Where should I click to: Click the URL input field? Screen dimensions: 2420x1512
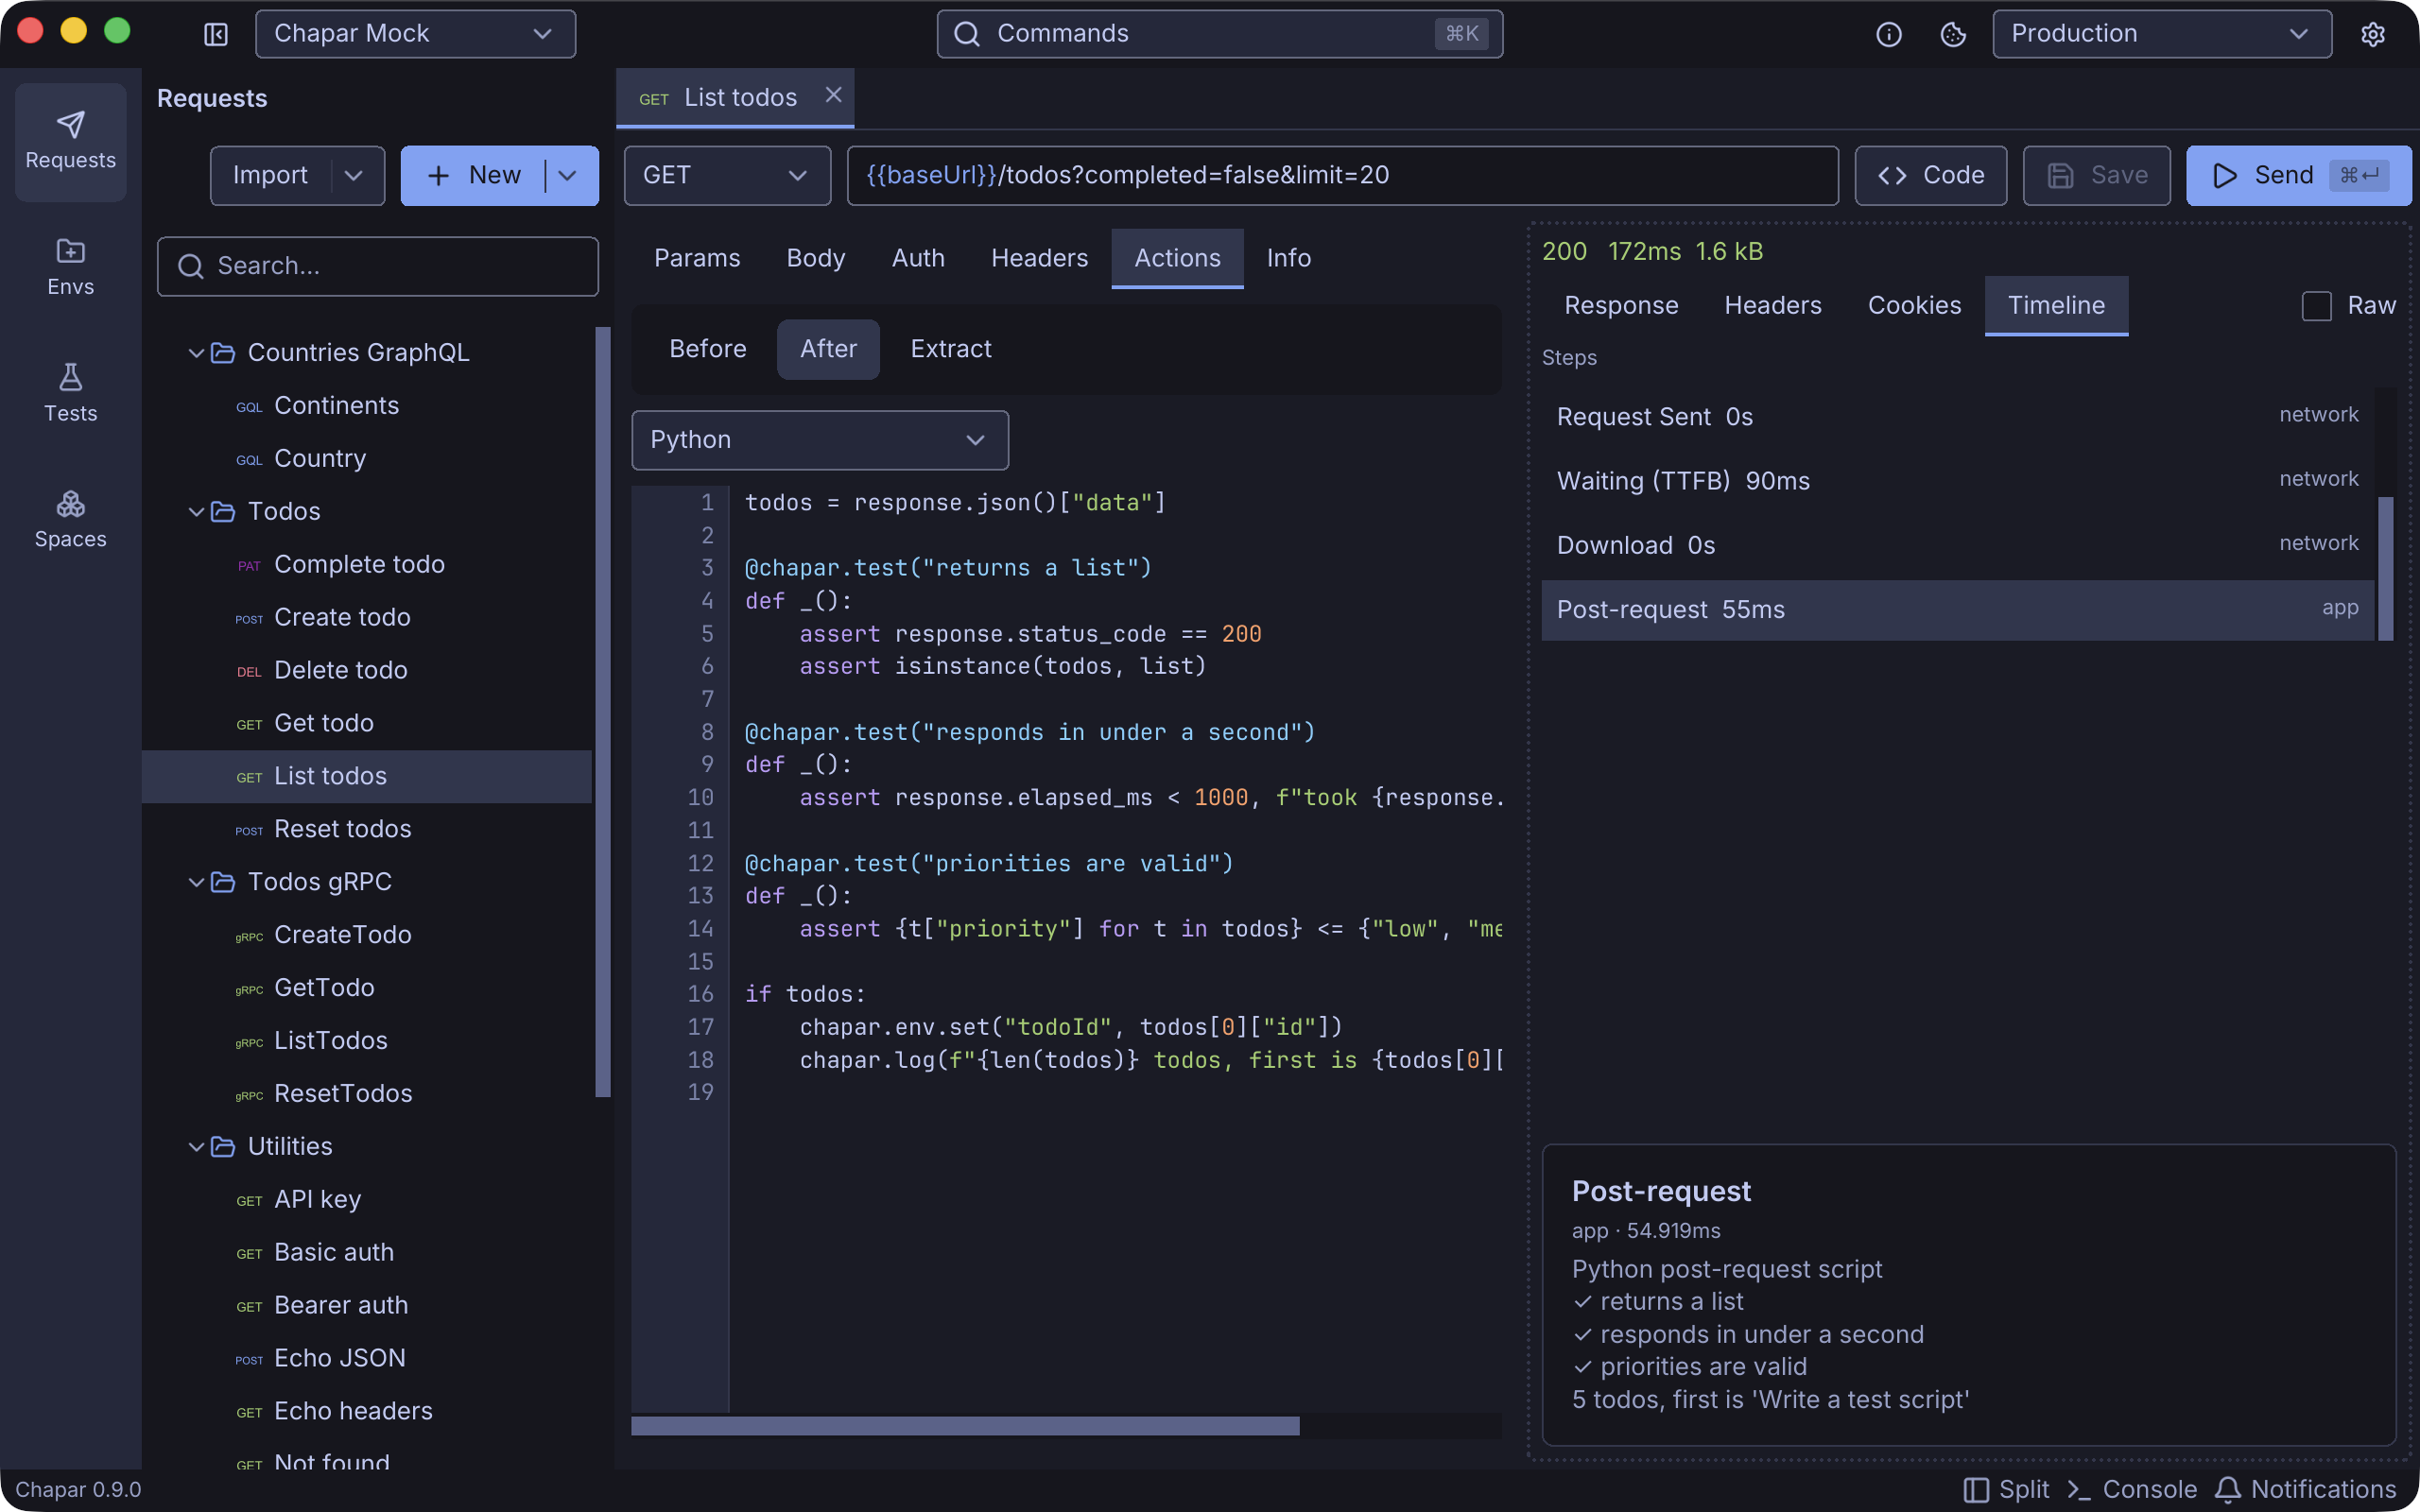click(1342, 175)
